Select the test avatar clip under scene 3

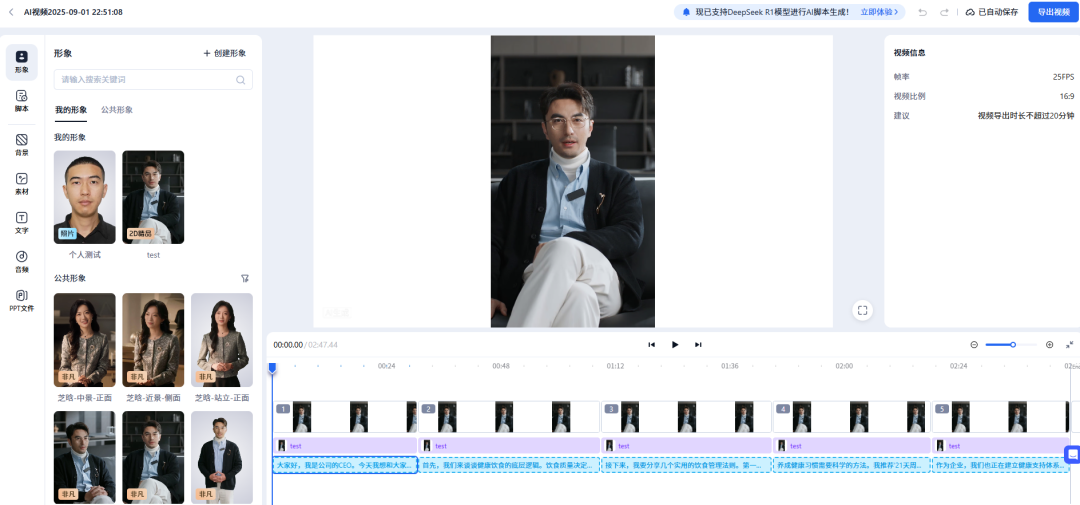[x=687, y=446]
